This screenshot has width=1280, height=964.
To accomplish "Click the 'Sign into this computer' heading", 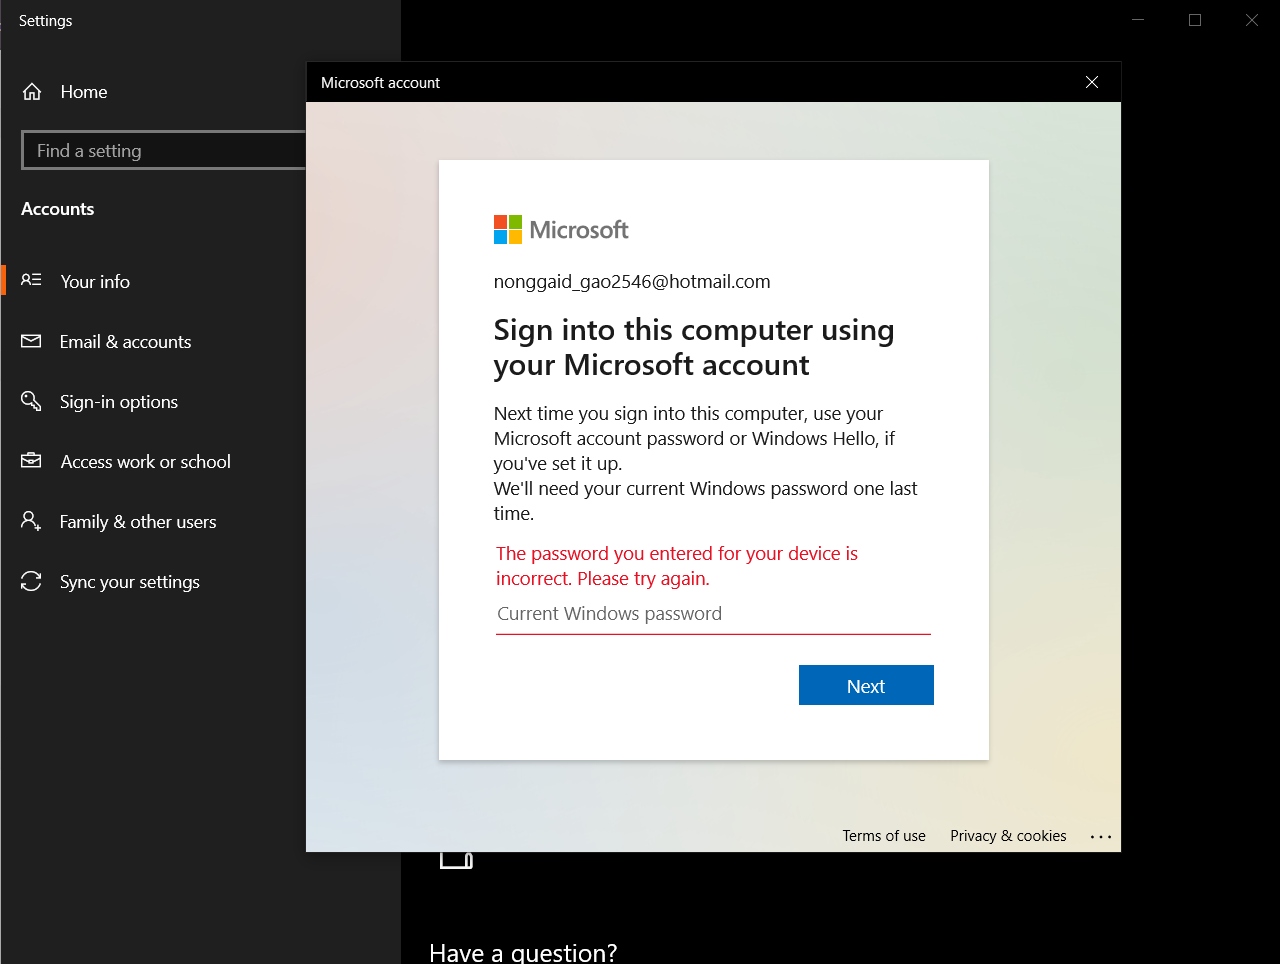I will [694, 347].
